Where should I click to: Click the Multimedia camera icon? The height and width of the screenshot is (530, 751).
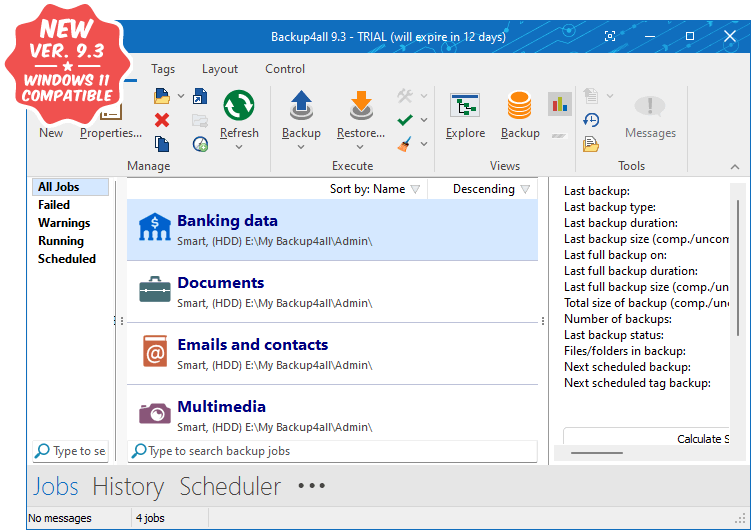[155, 413]
